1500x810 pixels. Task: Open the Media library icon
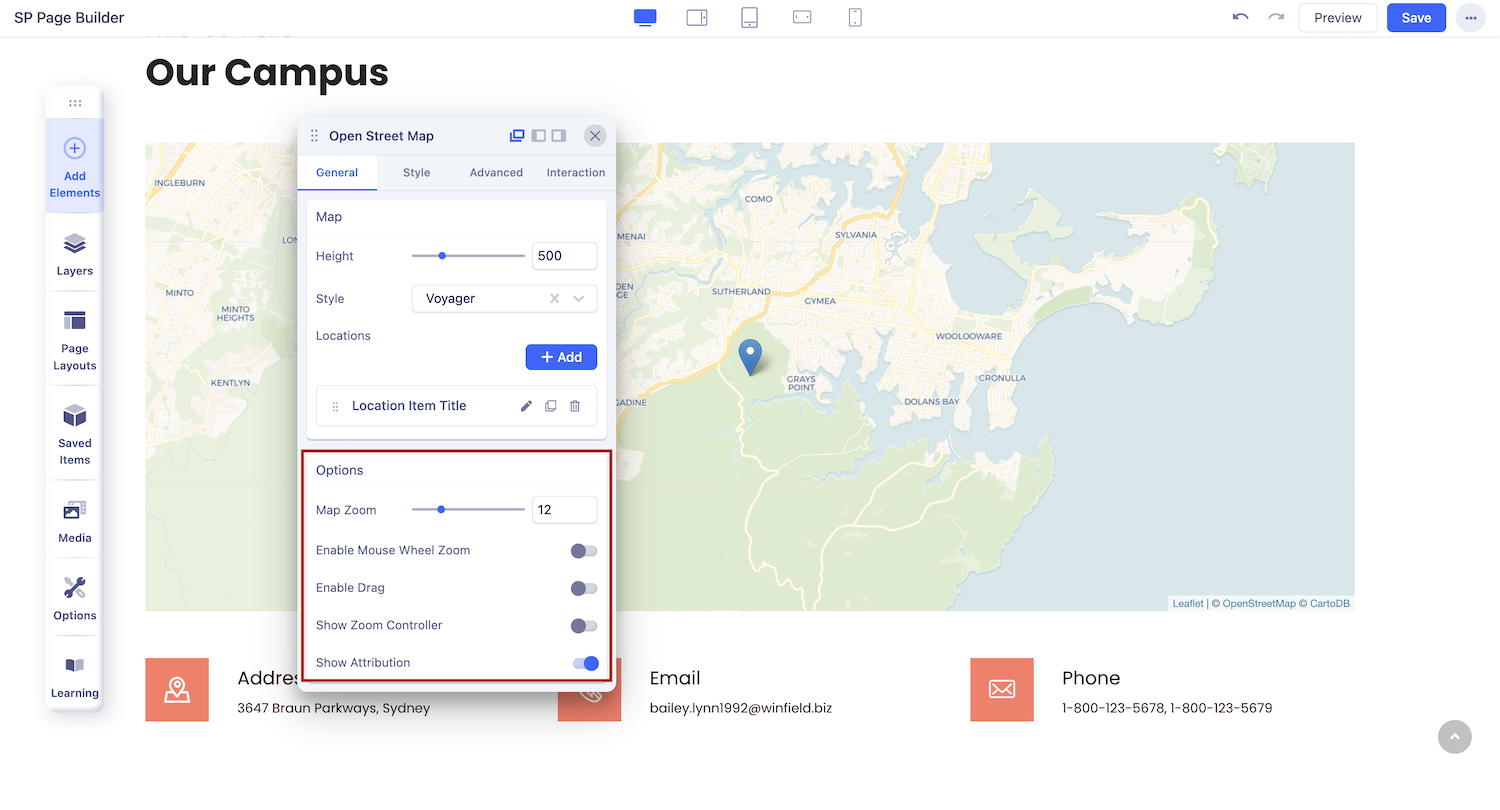pos(75,521)
